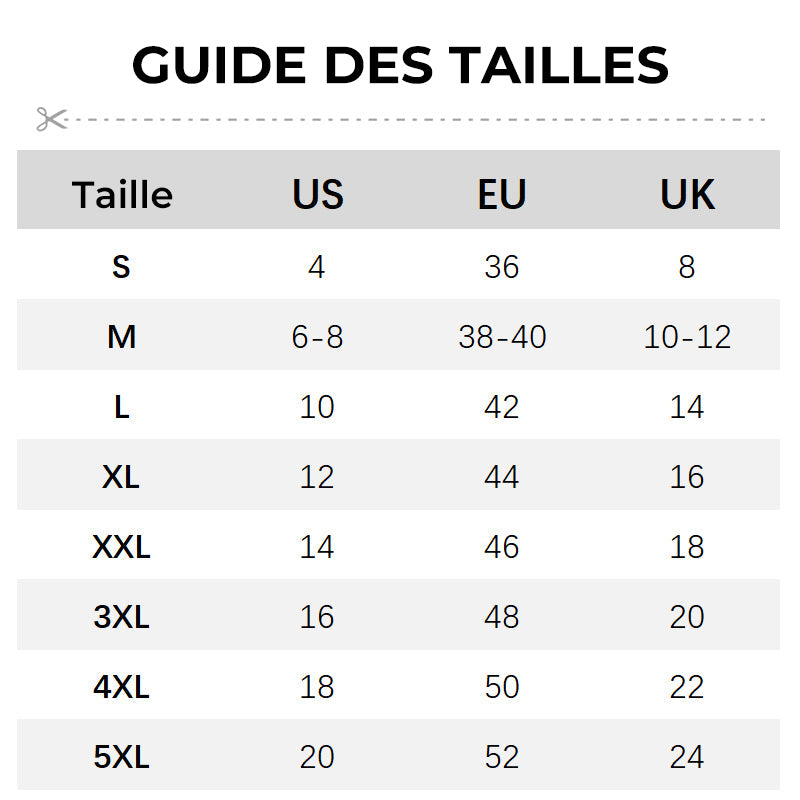Click the M size row label

click(x=121, y=337)
